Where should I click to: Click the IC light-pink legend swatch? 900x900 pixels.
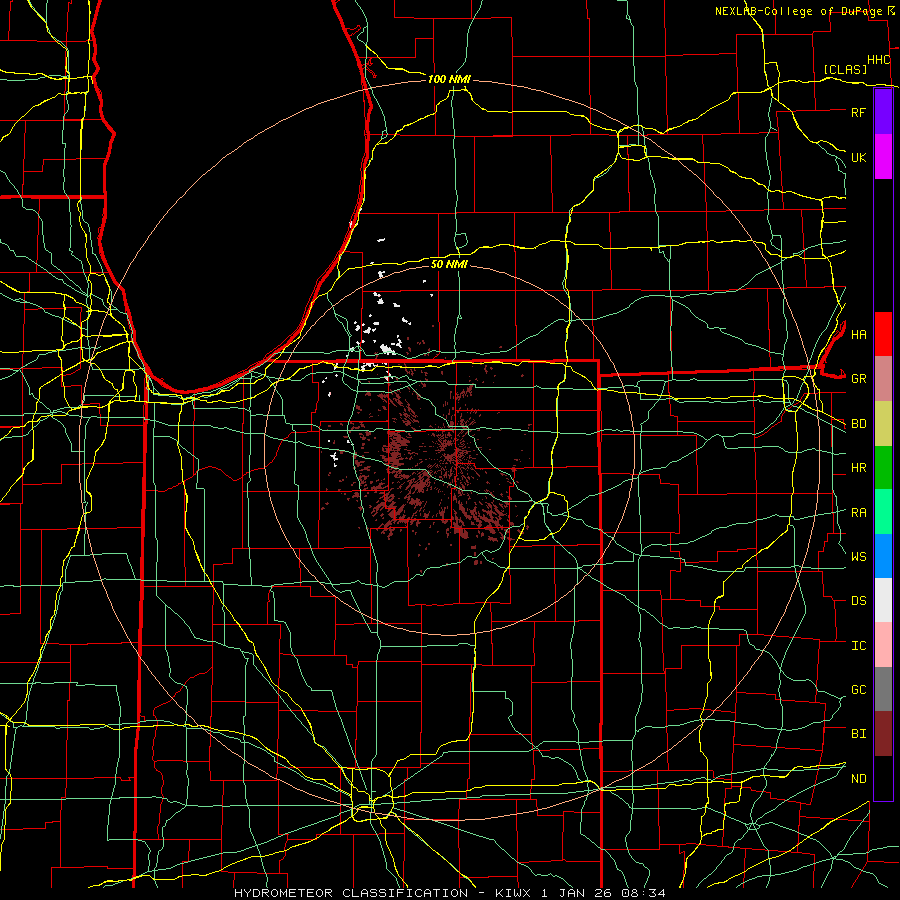(883, 645)
